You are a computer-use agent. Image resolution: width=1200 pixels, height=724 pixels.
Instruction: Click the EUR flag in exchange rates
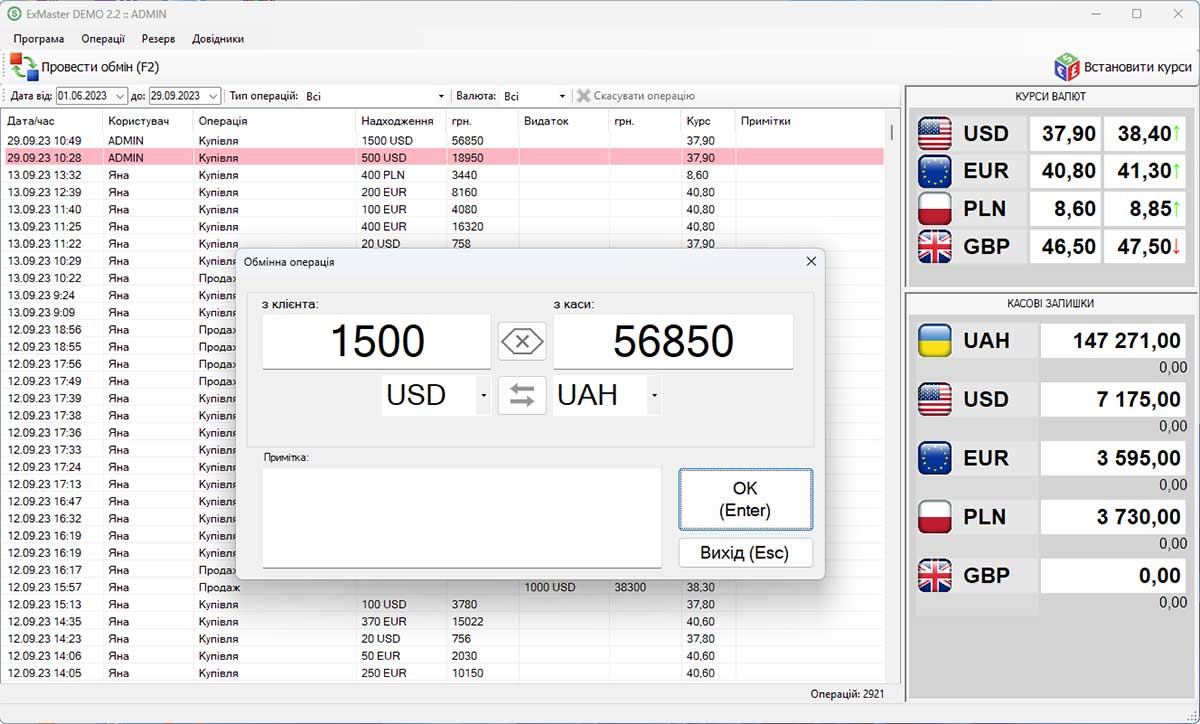[935, 171]
